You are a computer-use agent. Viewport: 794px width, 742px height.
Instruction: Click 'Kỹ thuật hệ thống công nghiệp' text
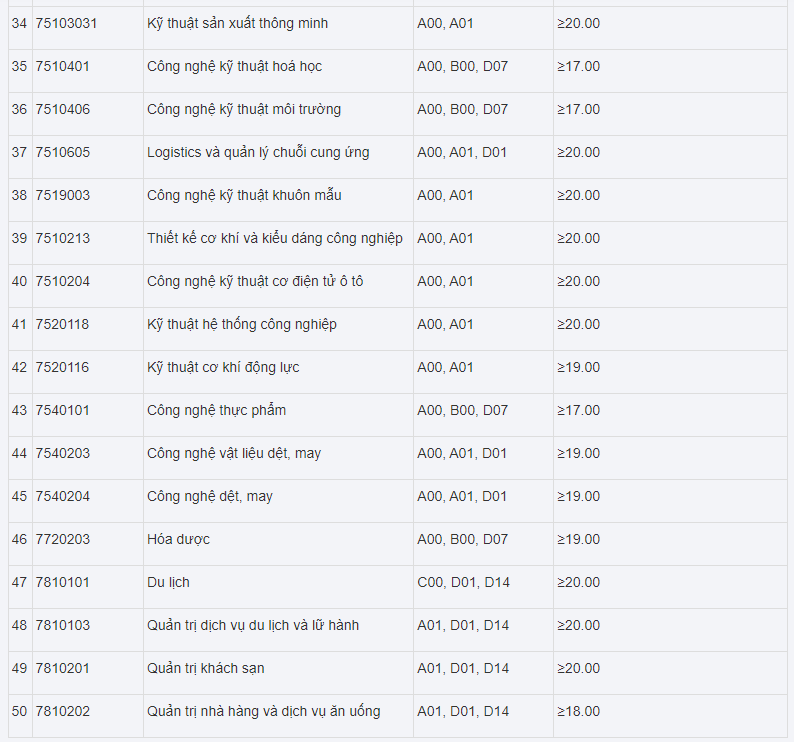[x=242, y=324]
